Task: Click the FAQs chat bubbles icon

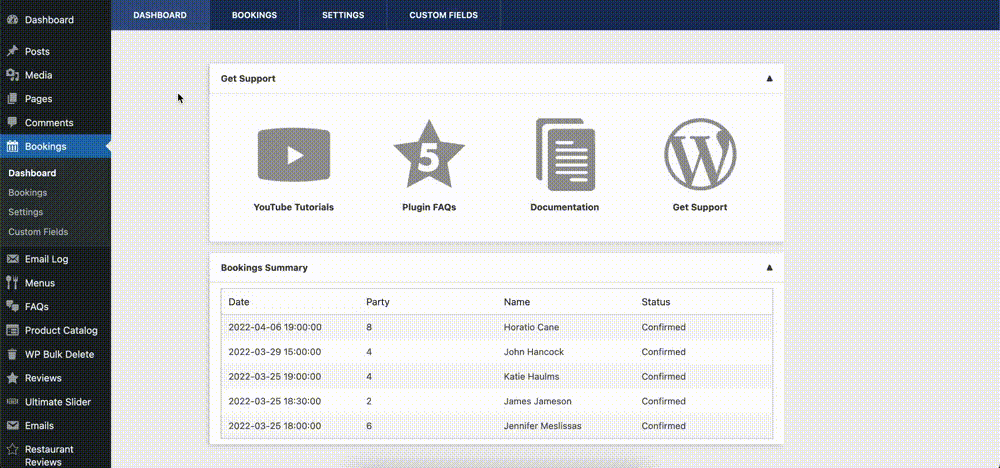Action: coord(12,307)
